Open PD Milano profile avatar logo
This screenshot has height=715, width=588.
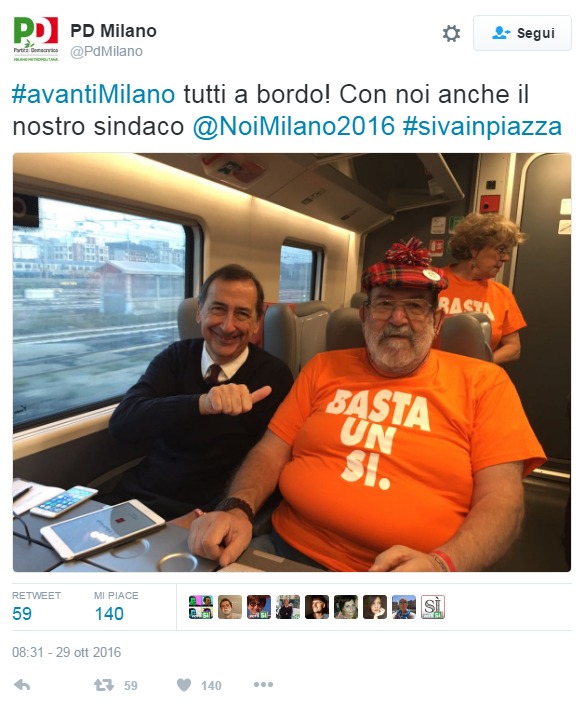click(36, 39)
